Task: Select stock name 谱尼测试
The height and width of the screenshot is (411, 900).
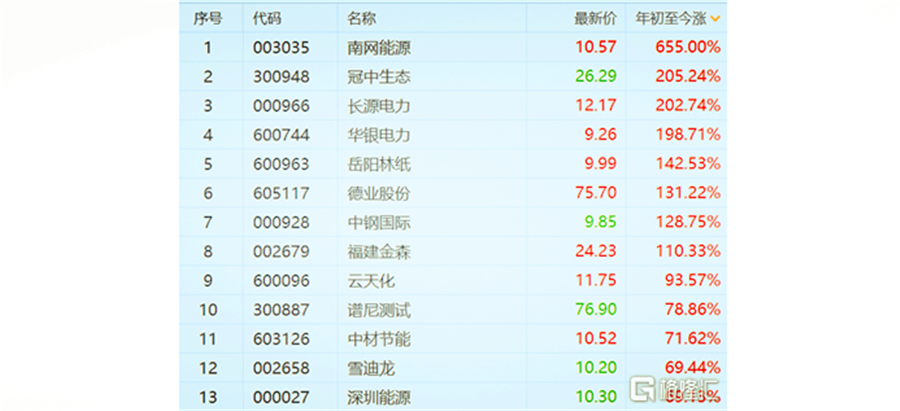Action: (379, 311)
